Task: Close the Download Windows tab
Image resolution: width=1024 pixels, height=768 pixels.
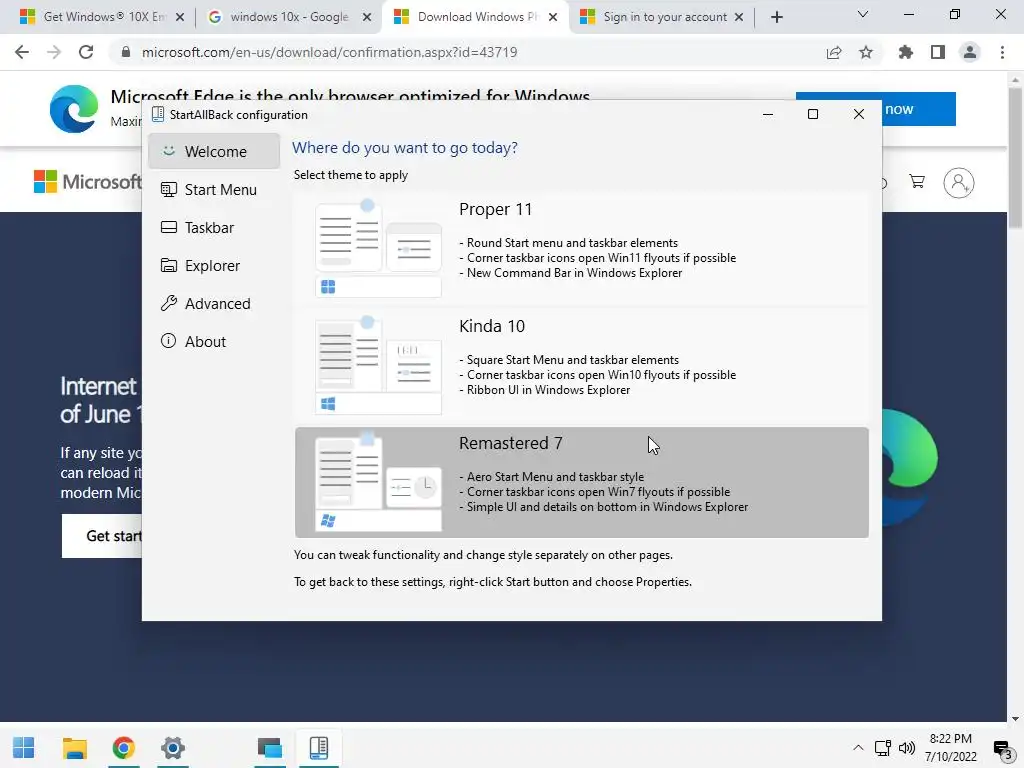Action: tap(553, 18)
